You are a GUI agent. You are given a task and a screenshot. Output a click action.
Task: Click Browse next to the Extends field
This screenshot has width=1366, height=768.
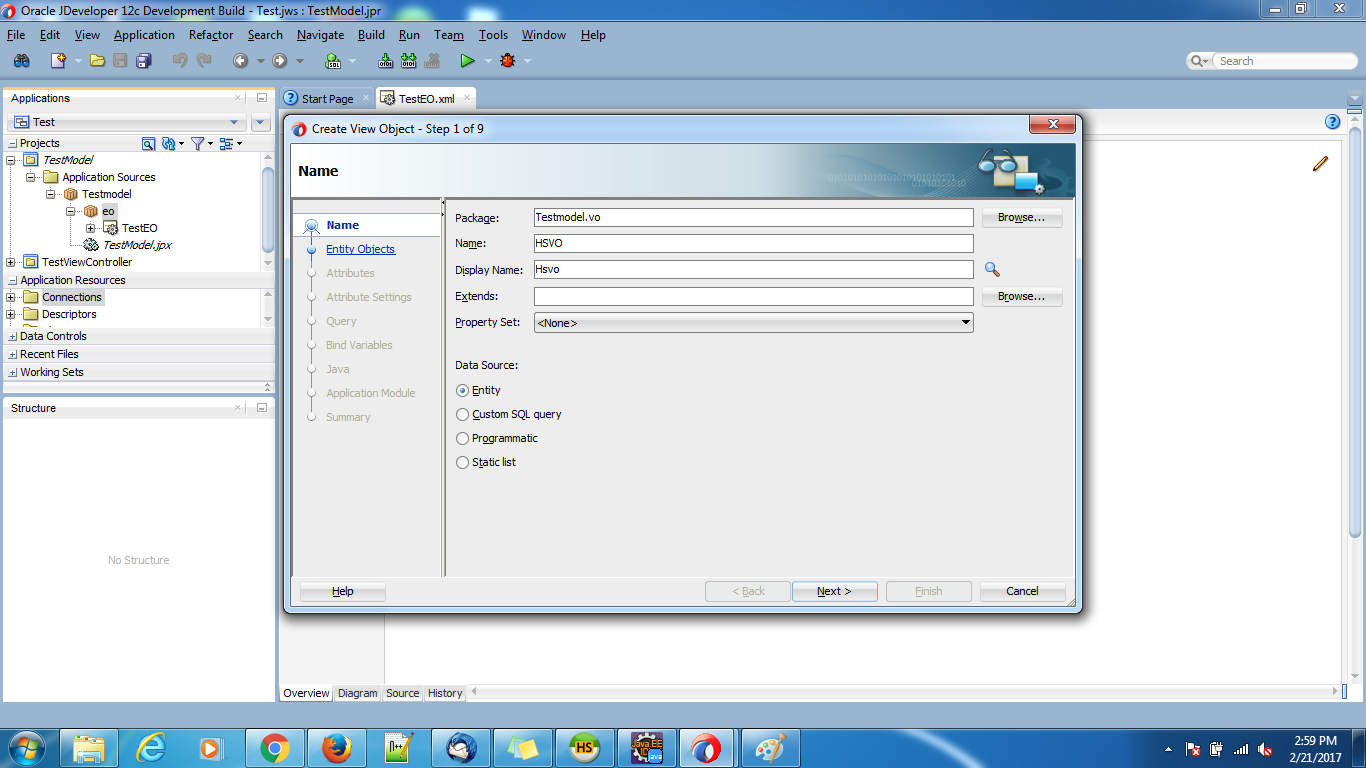click(1021, 296)
